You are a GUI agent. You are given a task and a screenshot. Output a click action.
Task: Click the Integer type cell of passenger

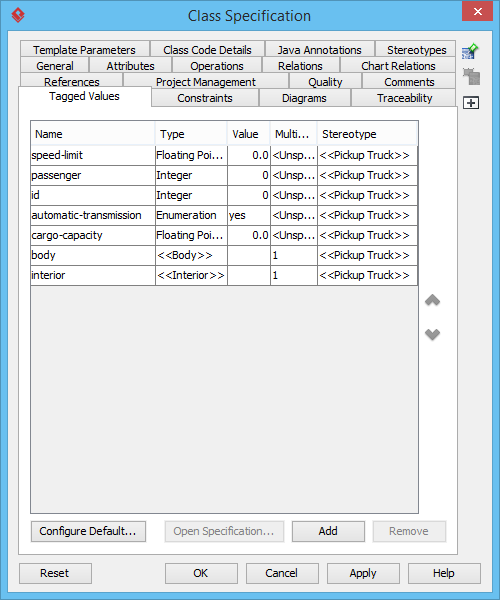[x=191, y=175]
